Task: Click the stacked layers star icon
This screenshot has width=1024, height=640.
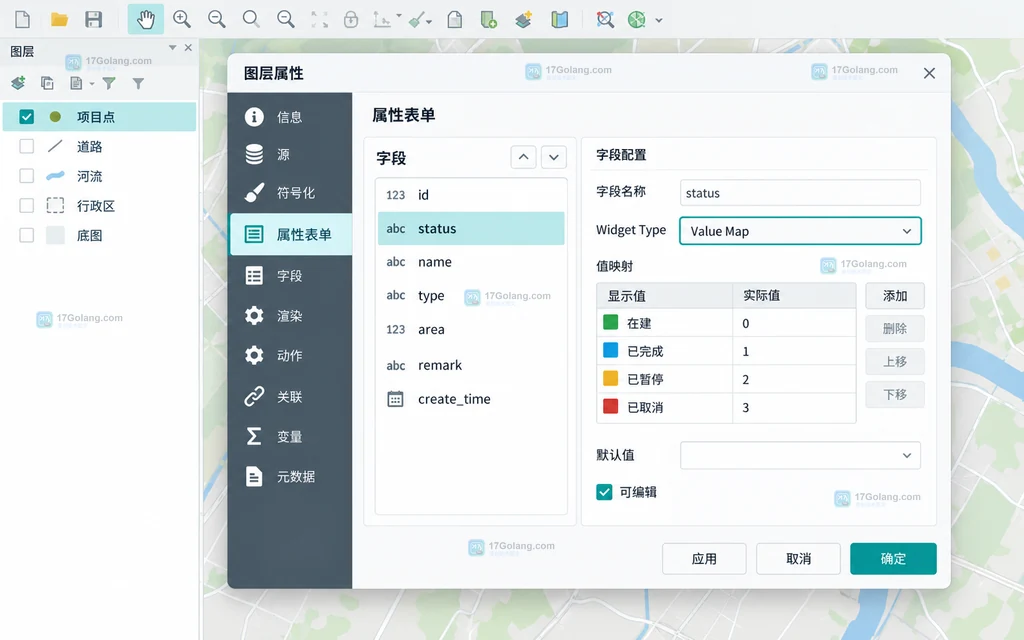Action: [523, 20]
